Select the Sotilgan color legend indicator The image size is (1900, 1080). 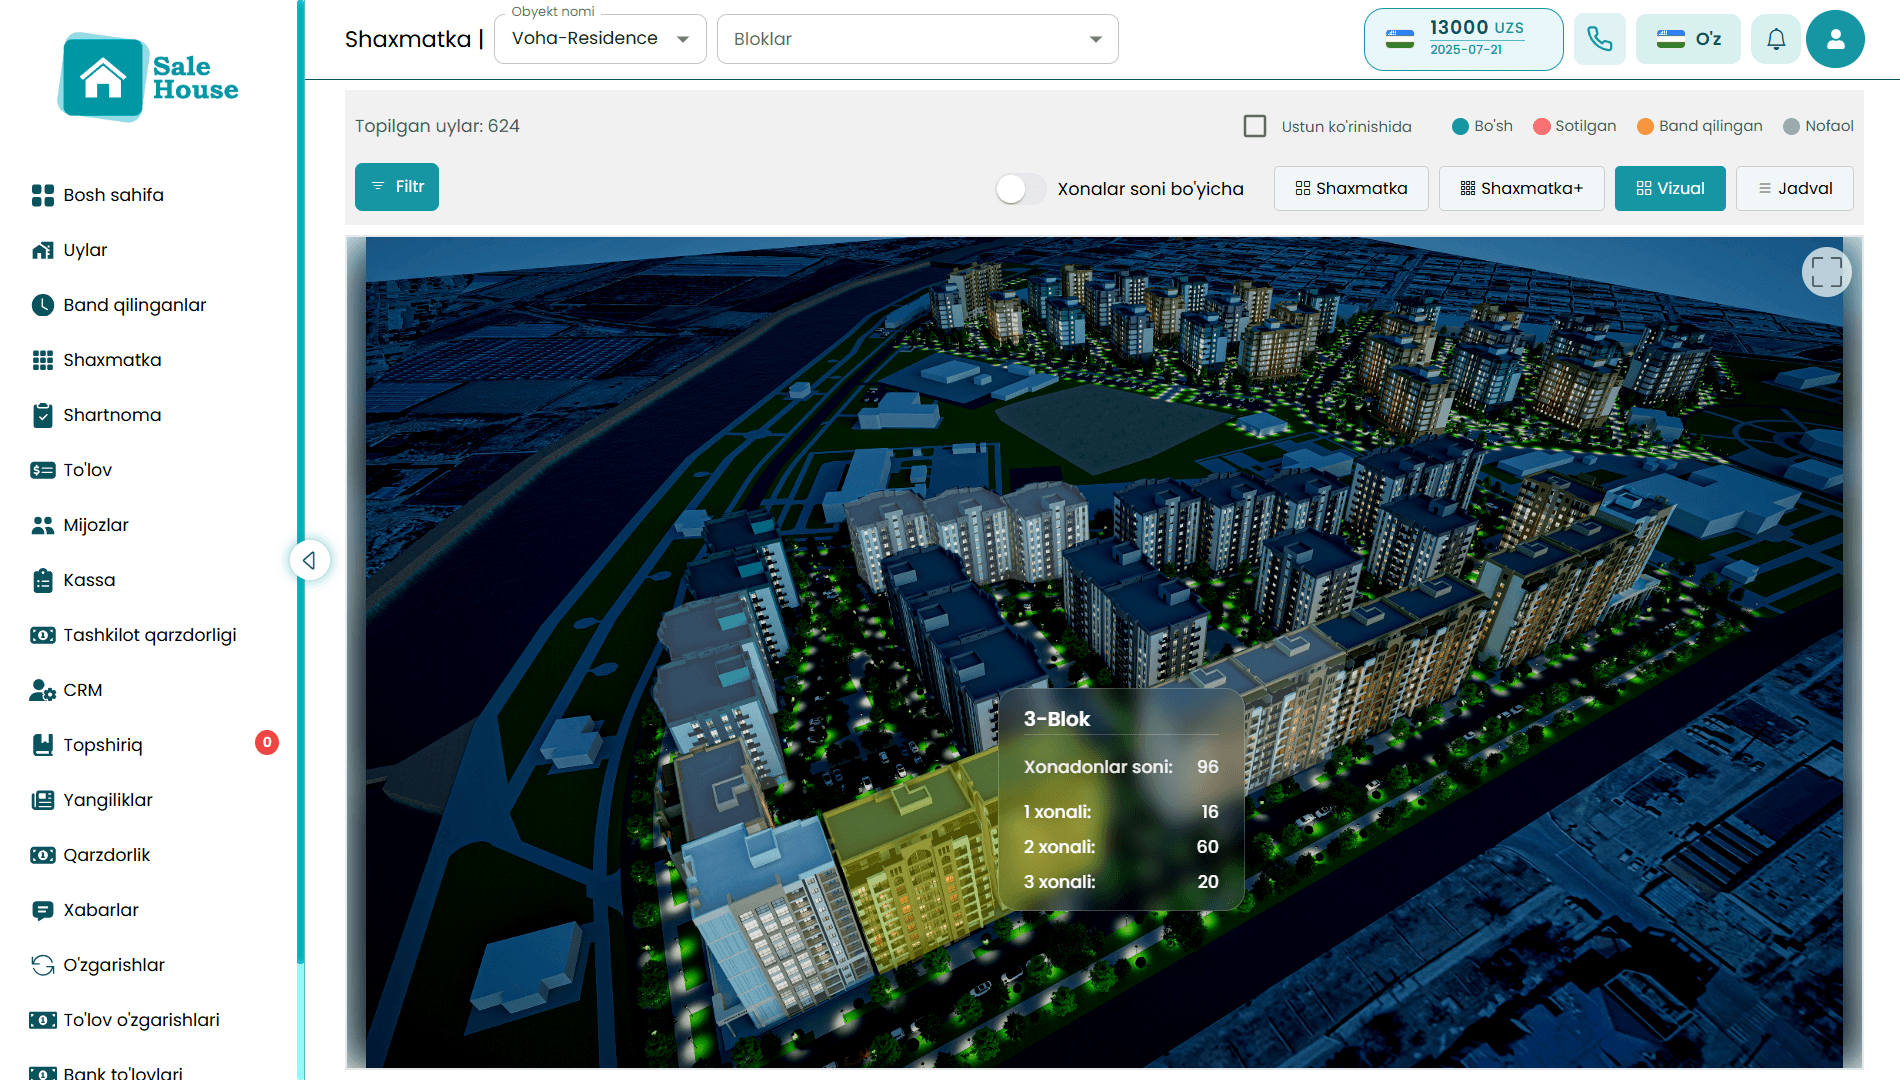click(1573, 126)
